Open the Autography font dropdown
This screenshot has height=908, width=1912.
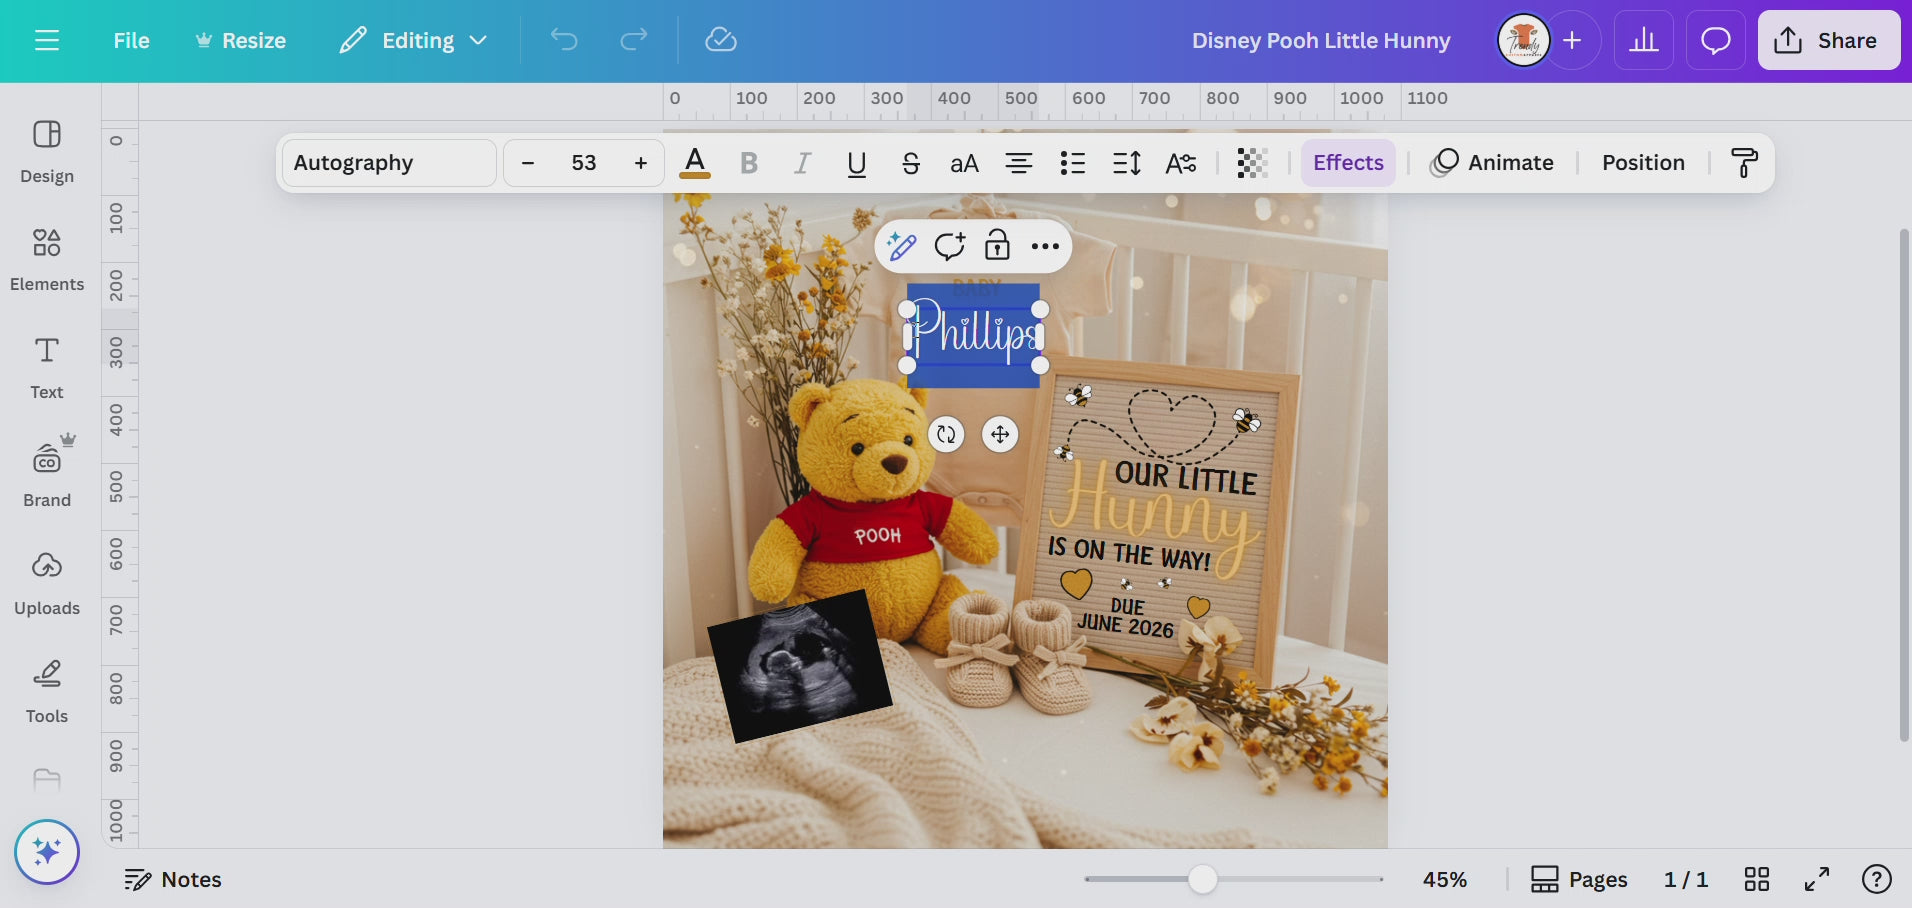(388, 163)
